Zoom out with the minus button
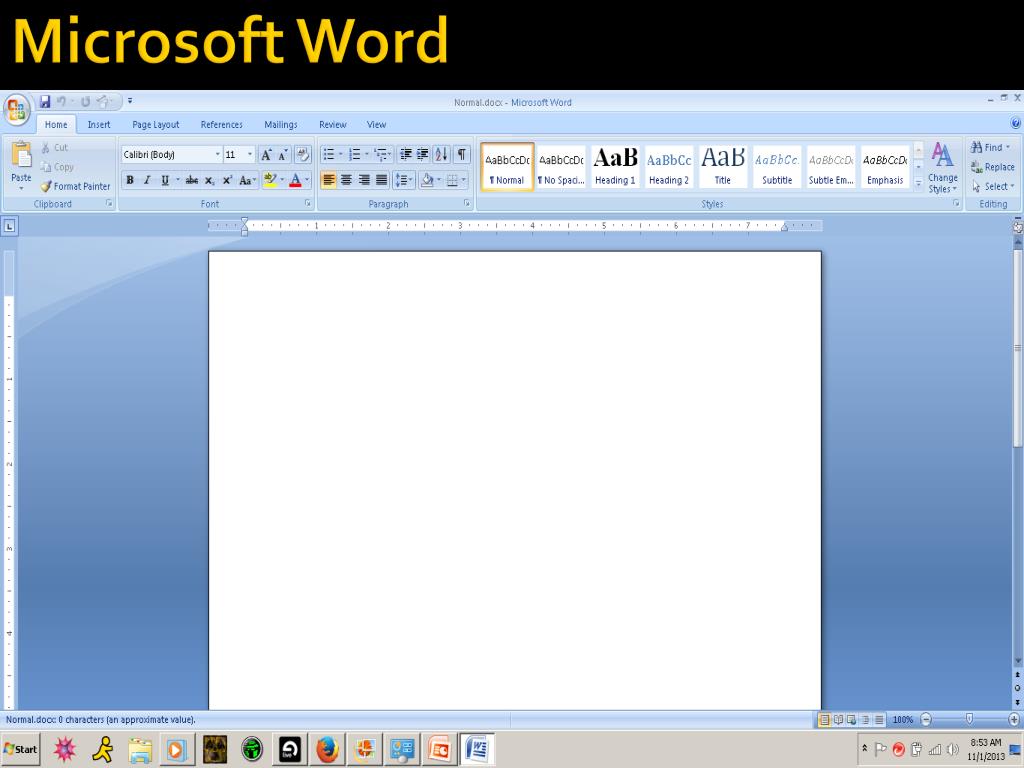1024x768 pixels. 925,720
